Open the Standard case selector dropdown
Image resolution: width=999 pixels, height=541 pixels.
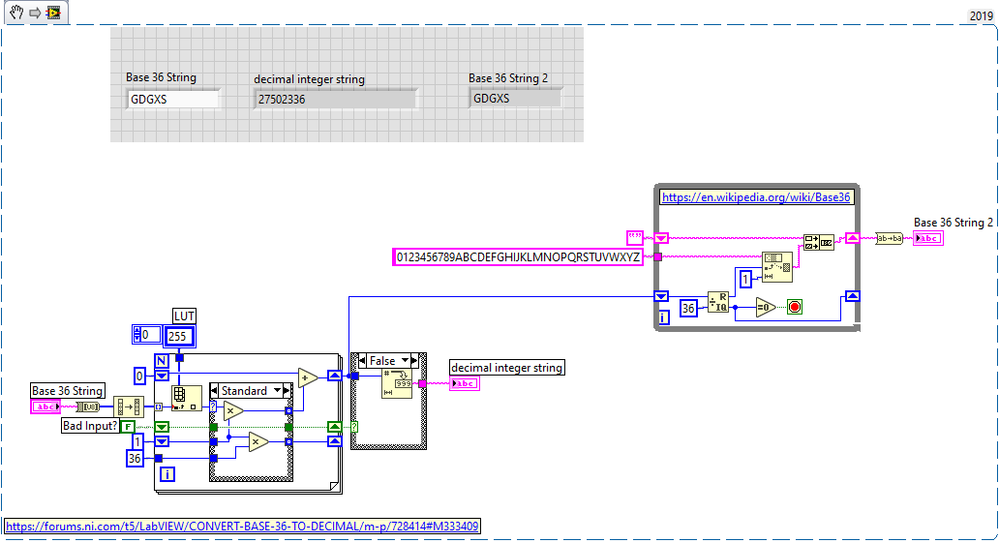250,391
